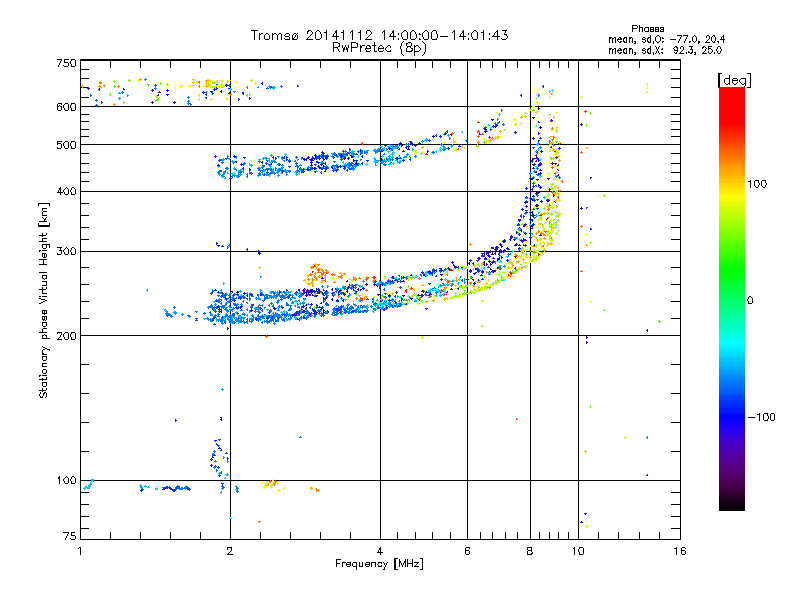
Task: Click the 'Stationary phase Virtual Height [km]' axis label
Action: (44, 301)
